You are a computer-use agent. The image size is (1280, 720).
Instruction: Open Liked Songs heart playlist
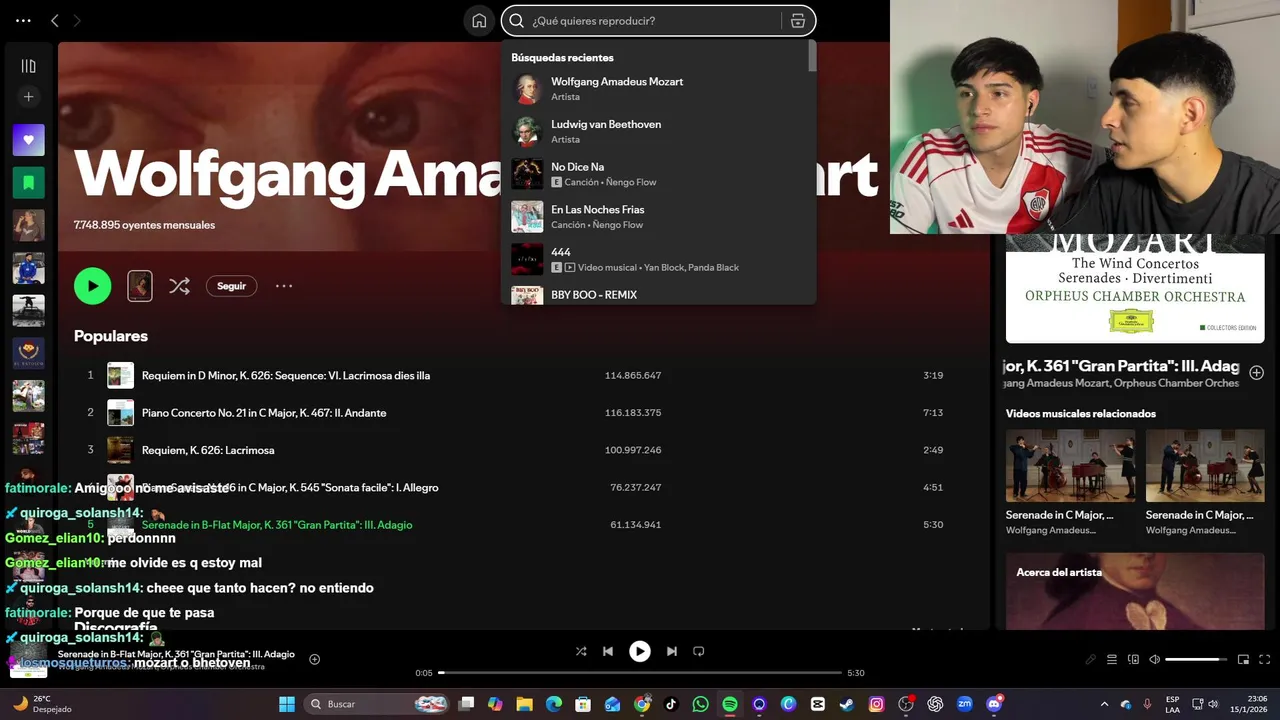(28, 140)
